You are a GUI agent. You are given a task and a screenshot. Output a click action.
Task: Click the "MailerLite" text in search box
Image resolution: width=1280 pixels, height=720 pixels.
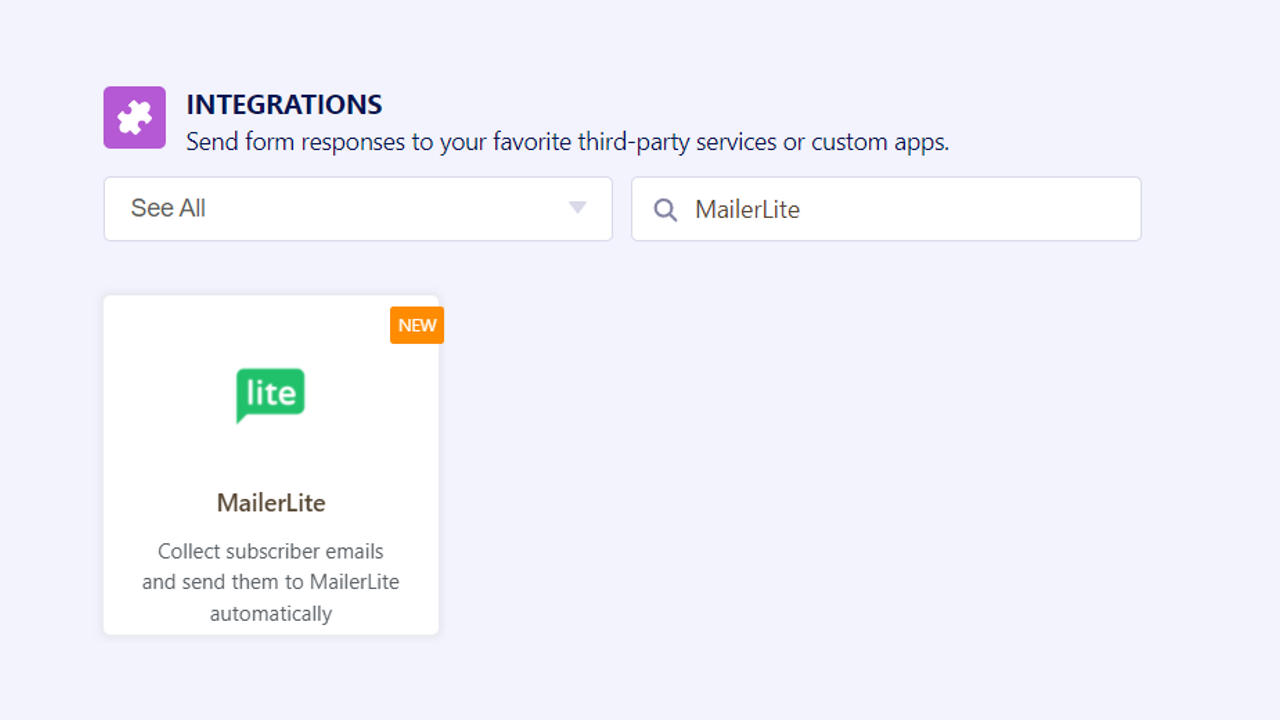pos(747,209)
